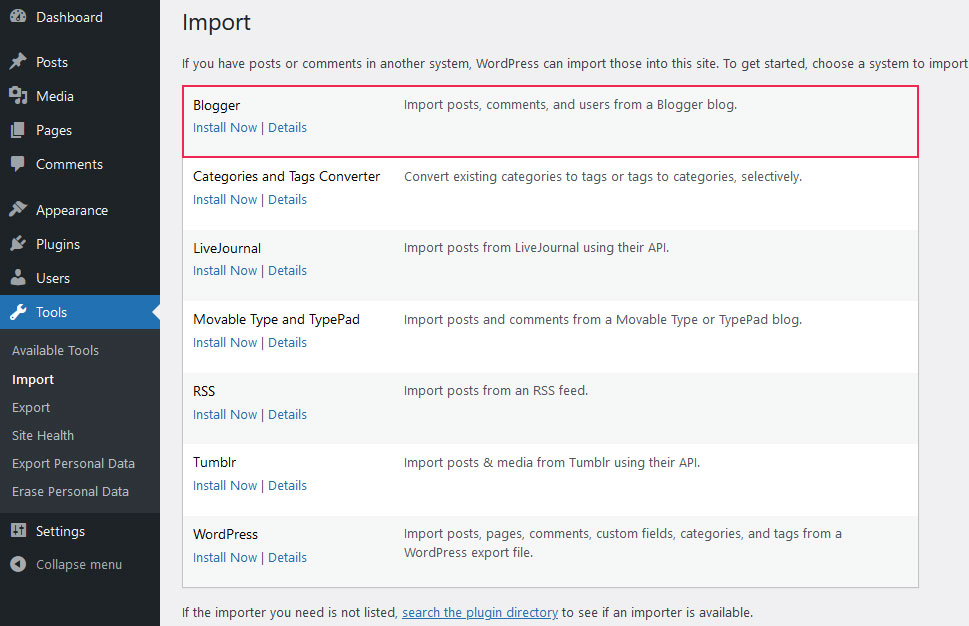Click the Collapse menu arrow icon

[x=18, y=564]
